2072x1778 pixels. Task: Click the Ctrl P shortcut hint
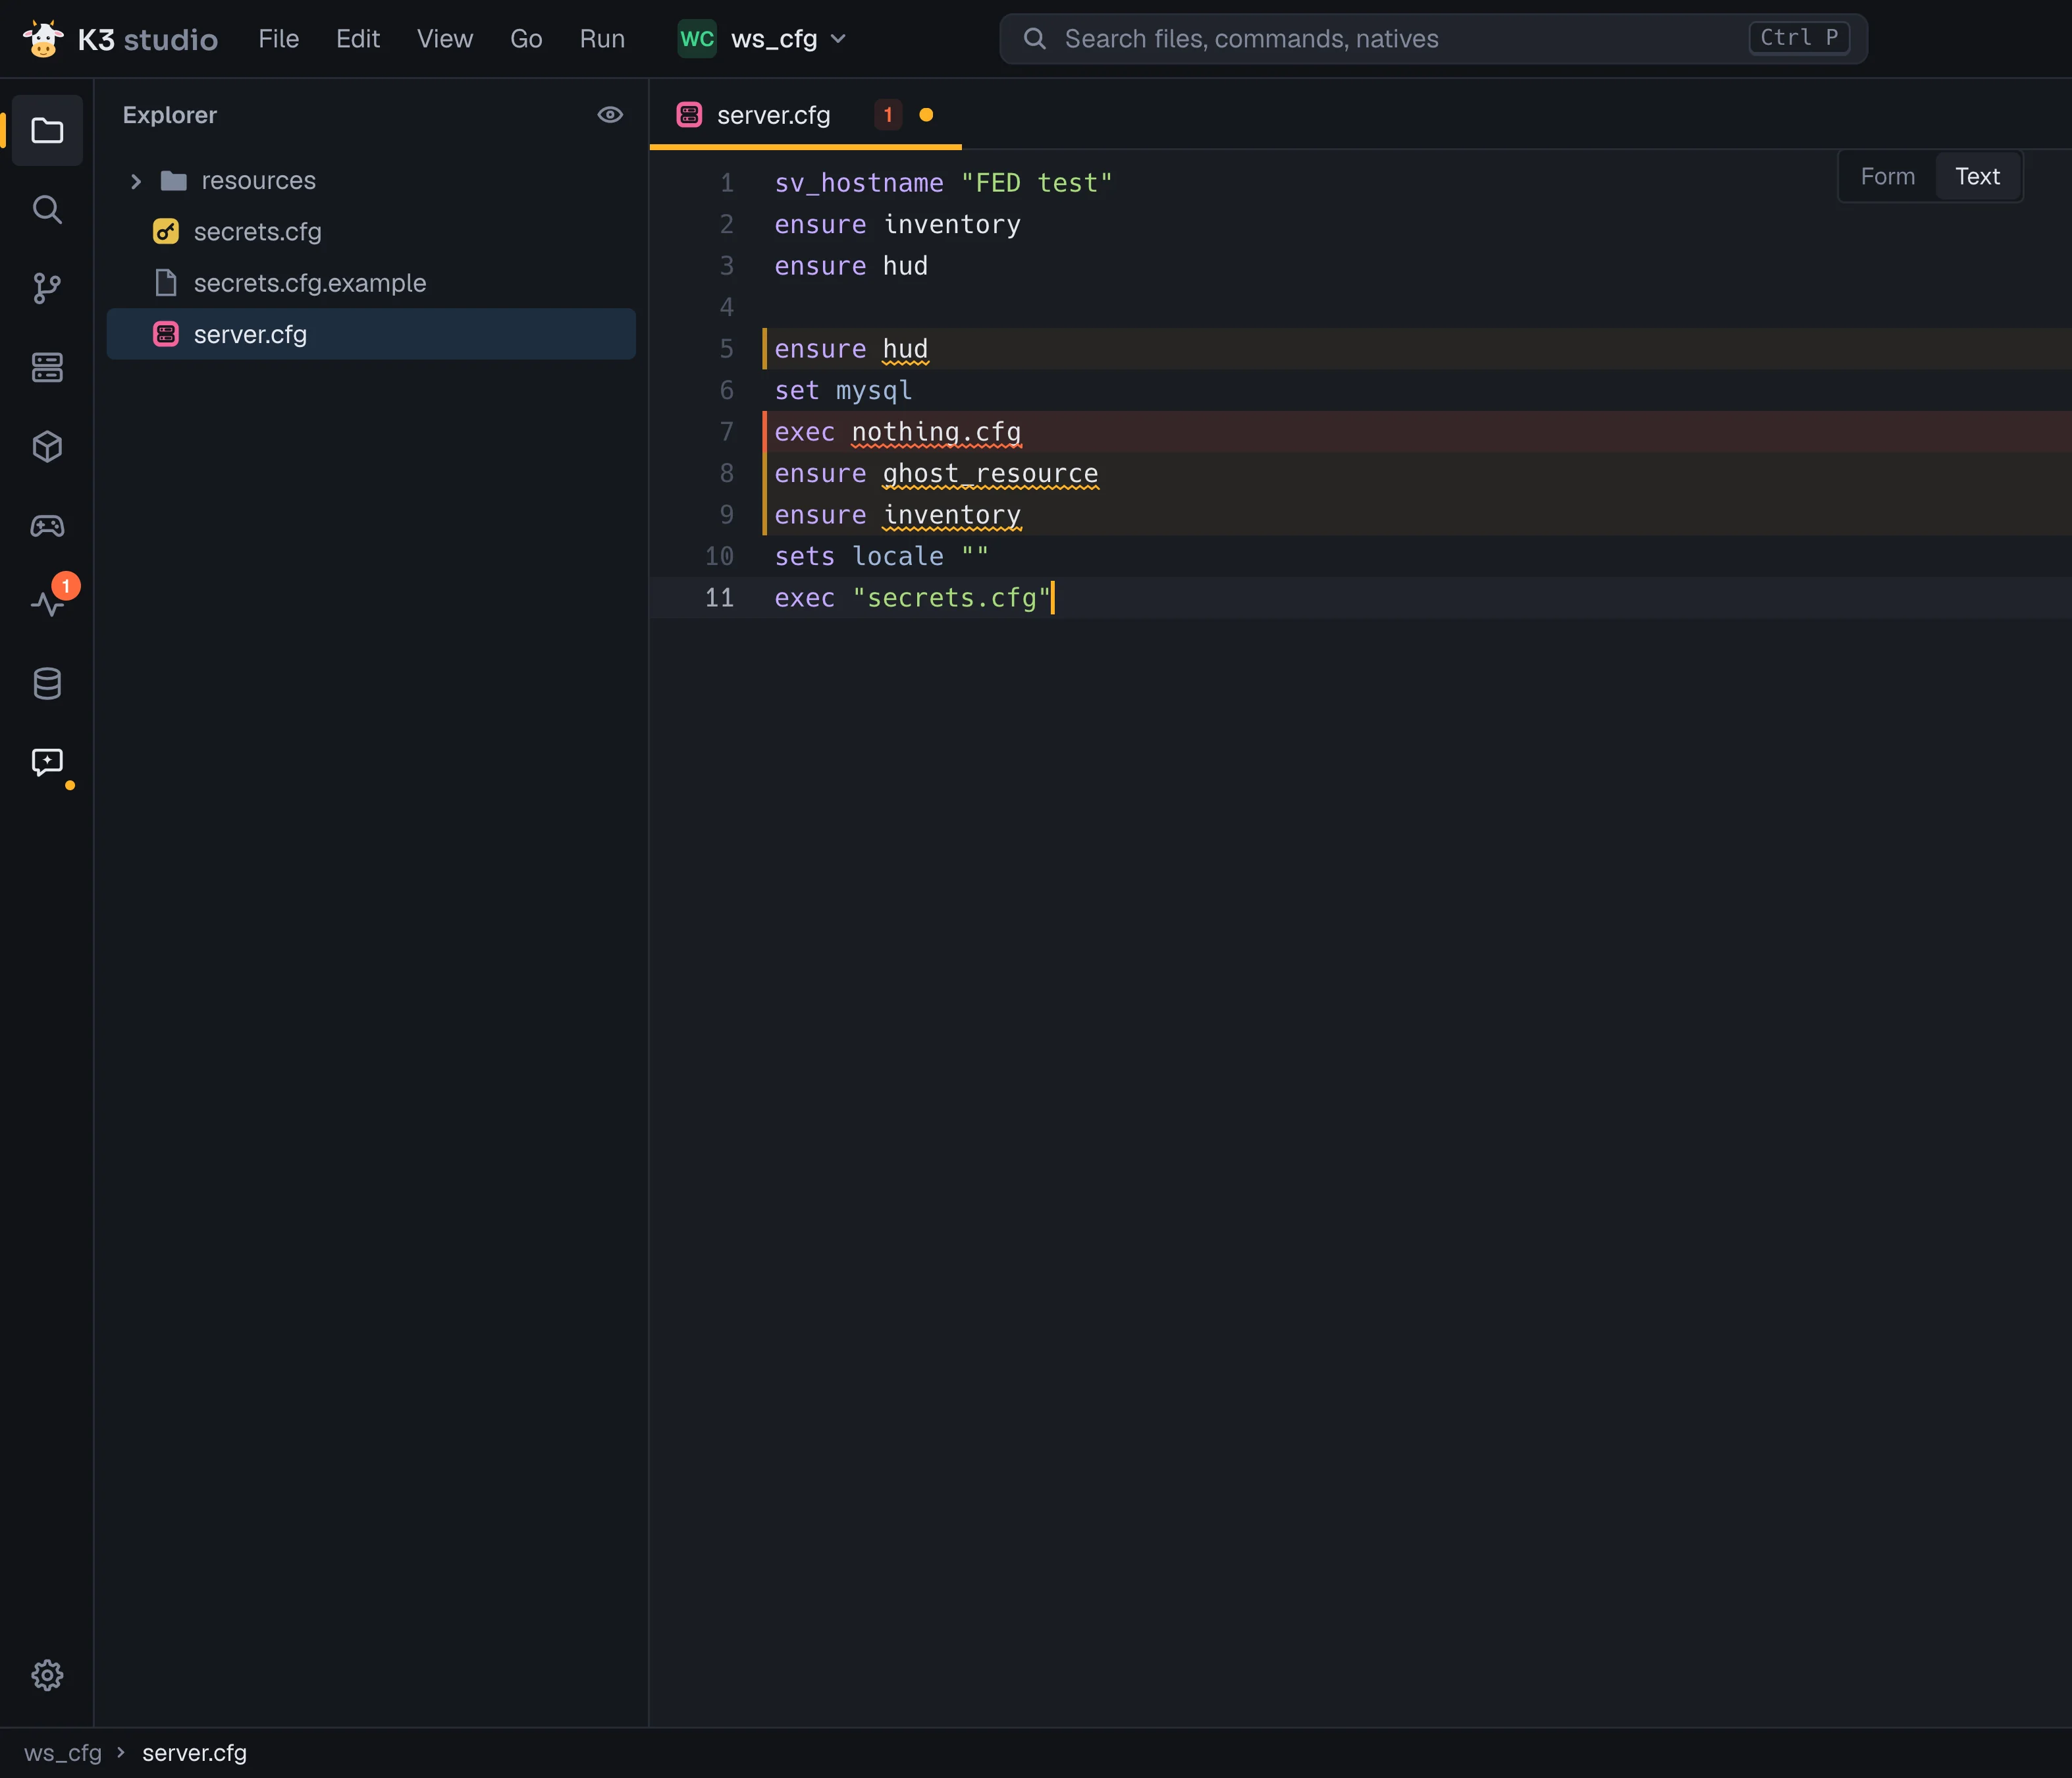coord(1799,38)
